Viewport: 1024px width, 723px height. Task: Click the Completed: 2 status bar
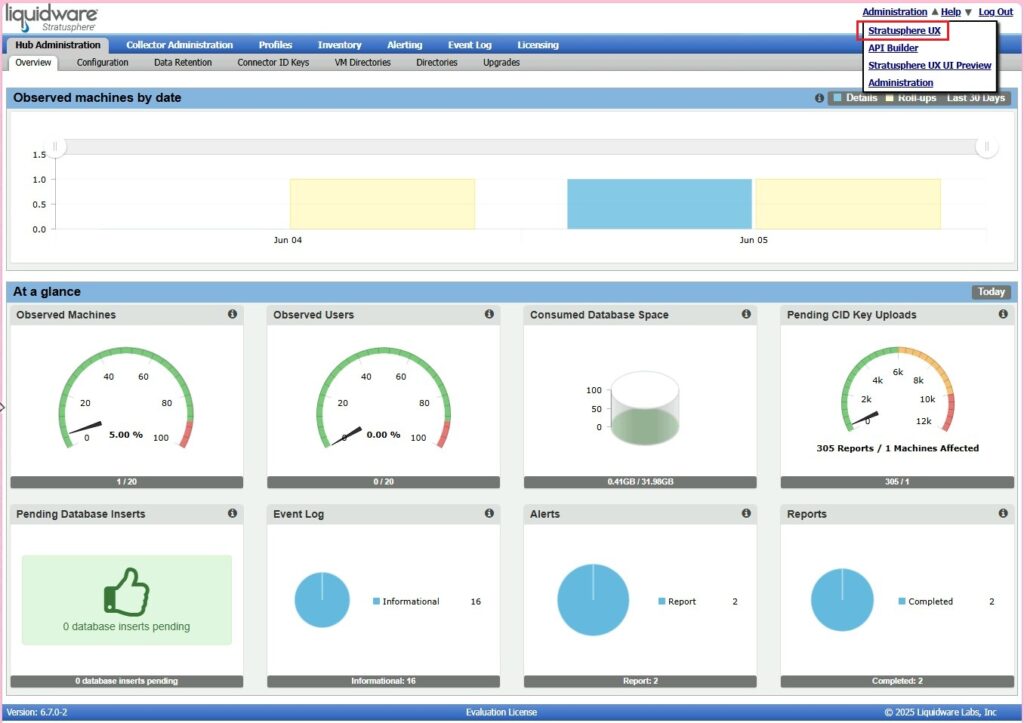(x=897, y=681)
